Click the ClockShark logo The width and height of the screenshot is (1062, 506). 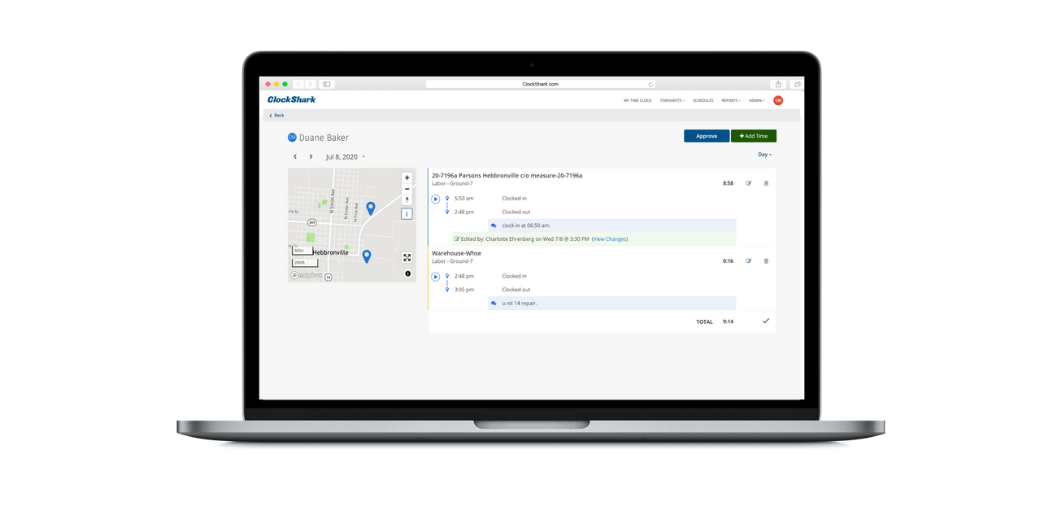(x=291, y=100)
